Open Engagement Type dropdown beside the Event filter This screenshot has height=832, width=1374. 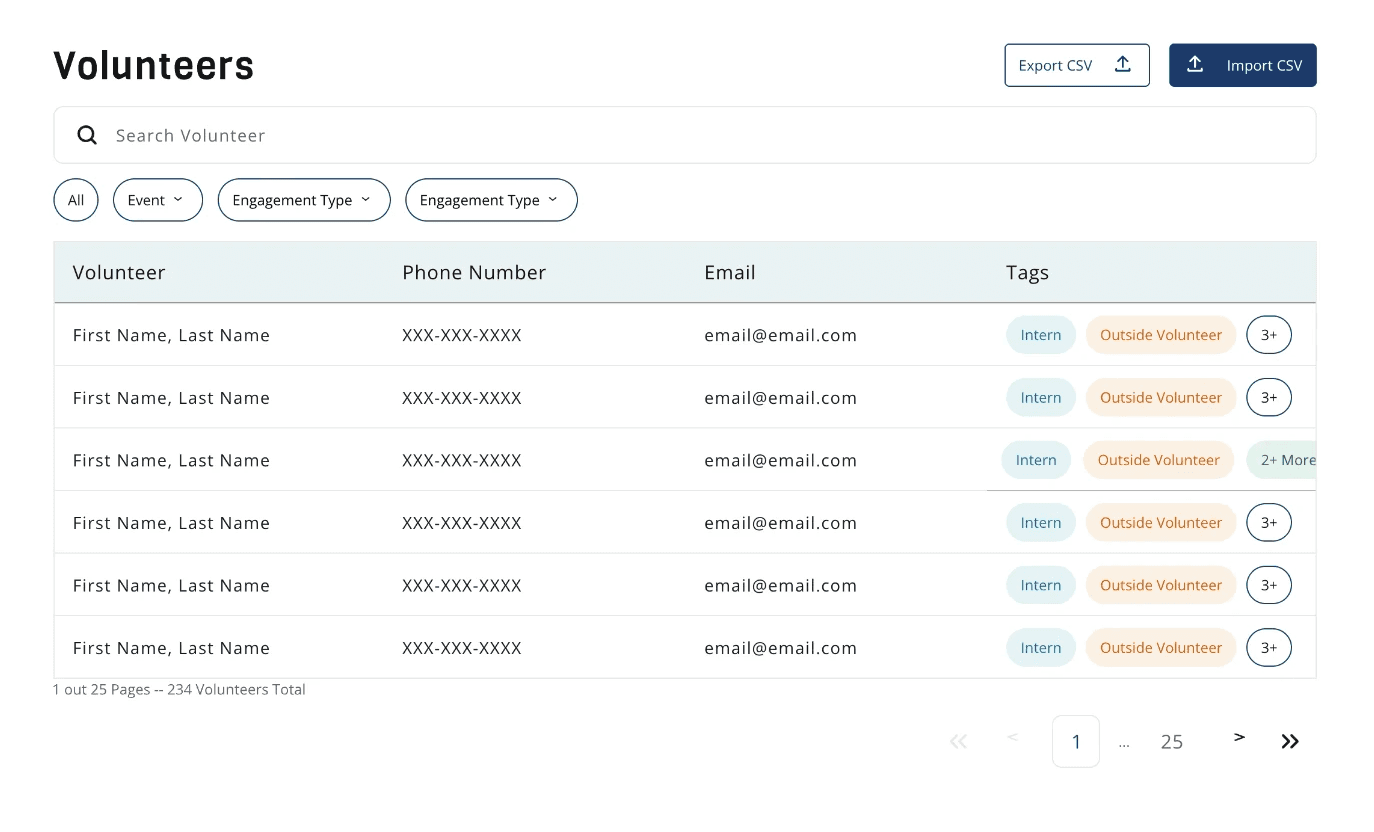pos(304,200)
